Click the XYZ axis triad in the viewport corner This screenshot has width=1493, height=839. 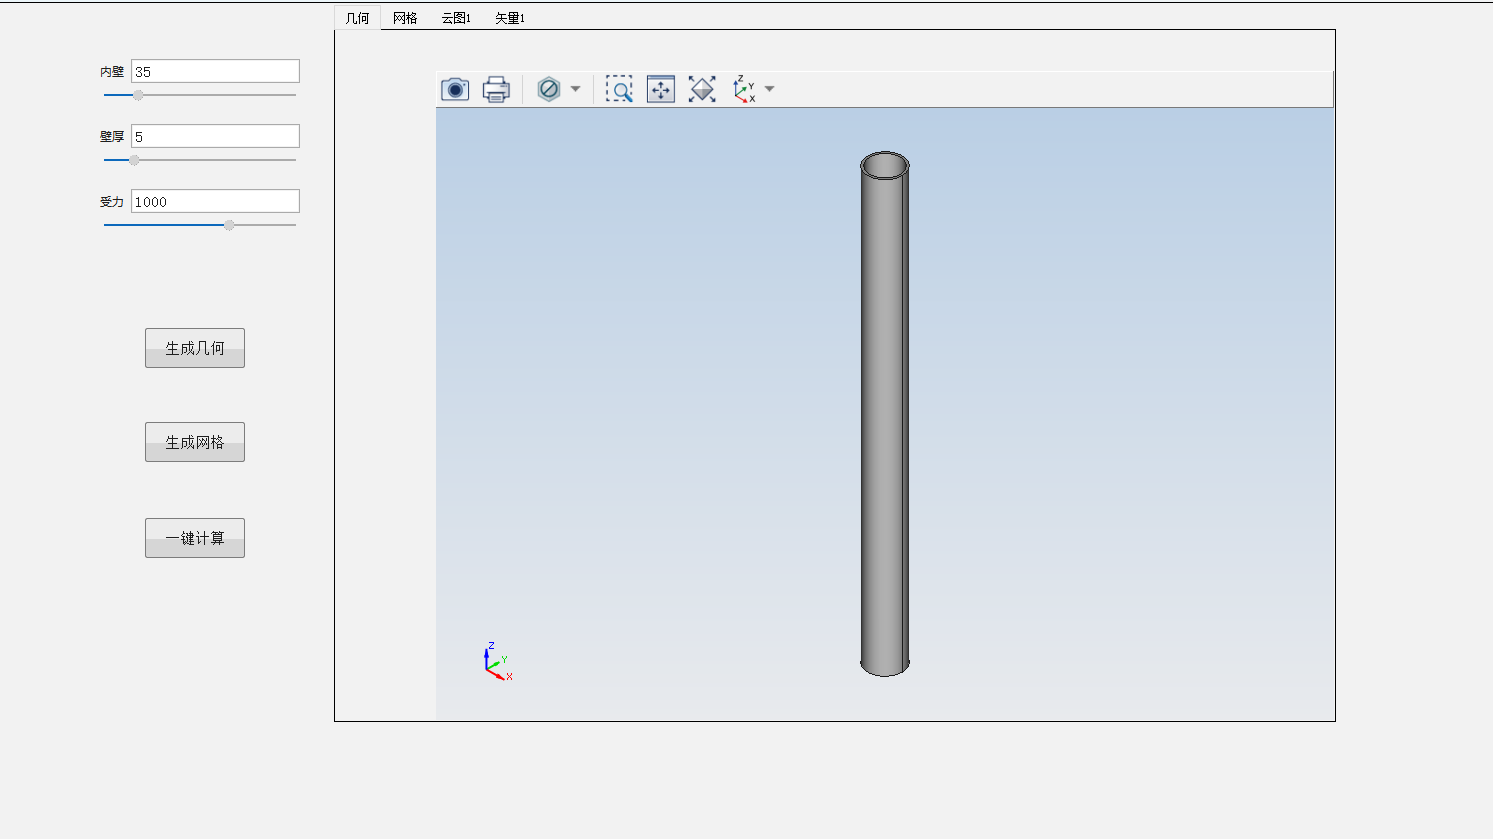click(498, 662)
